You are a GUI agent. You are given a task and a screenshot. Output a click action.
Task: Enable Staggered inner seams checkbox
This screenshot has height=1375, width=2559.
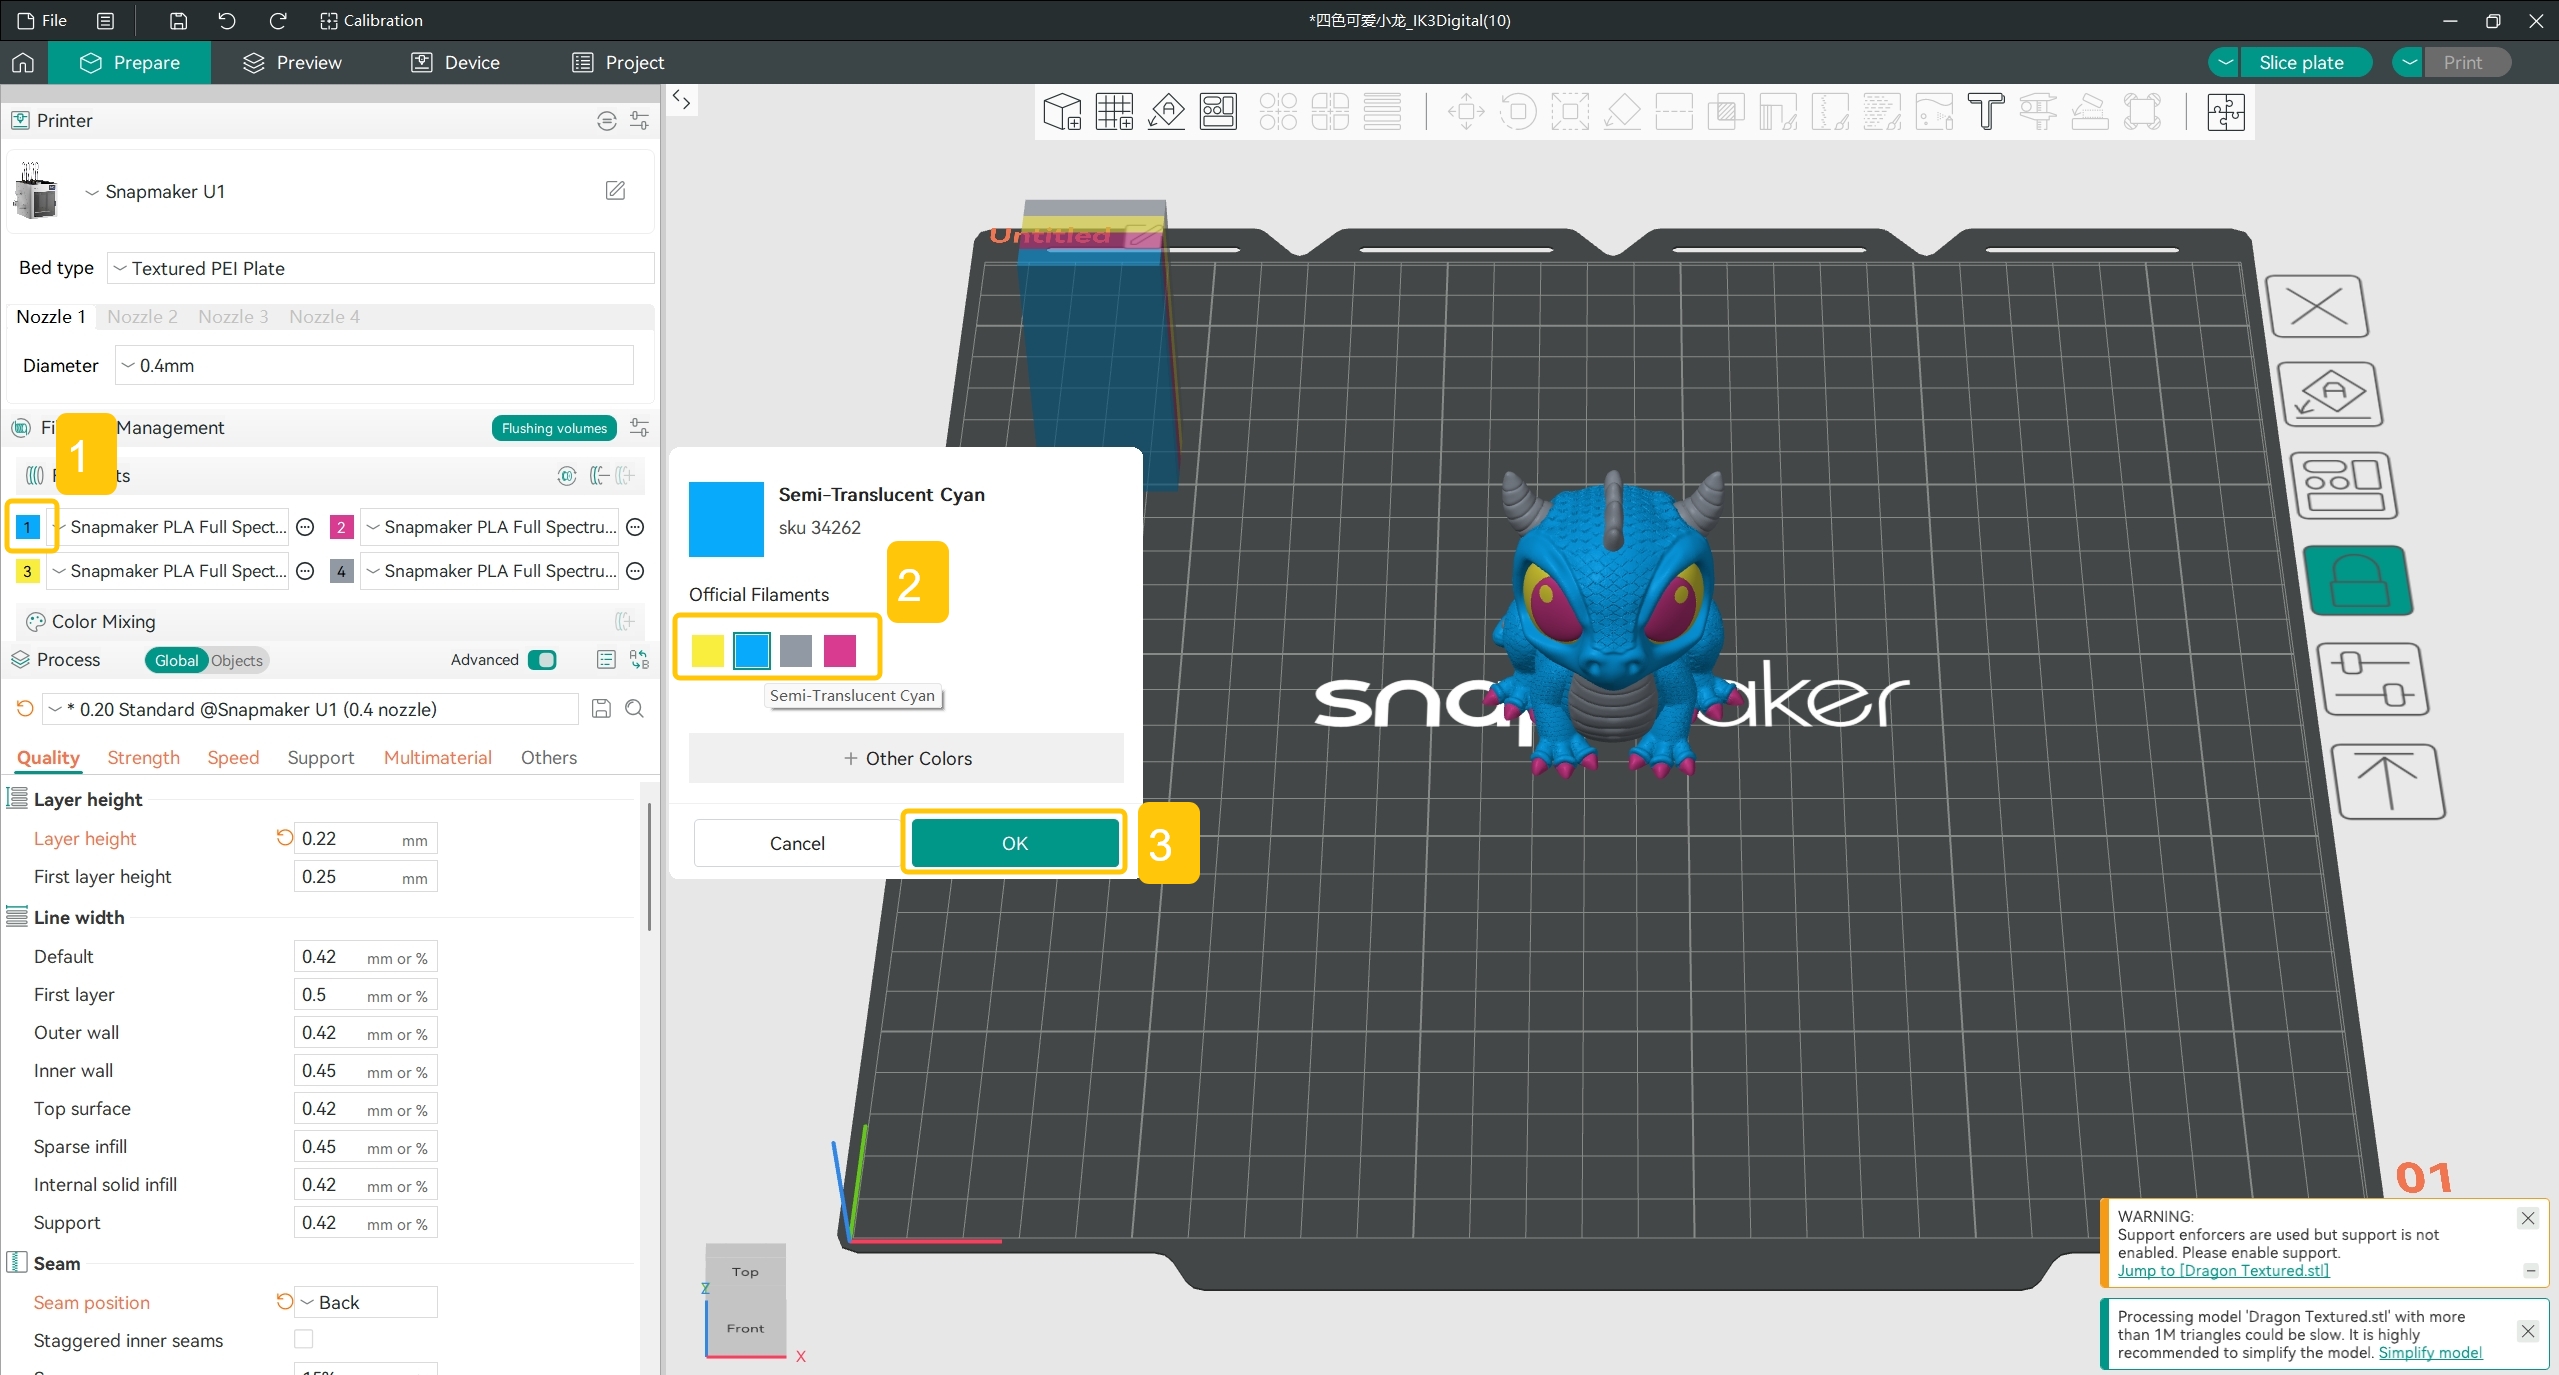tap(304, 1338)
